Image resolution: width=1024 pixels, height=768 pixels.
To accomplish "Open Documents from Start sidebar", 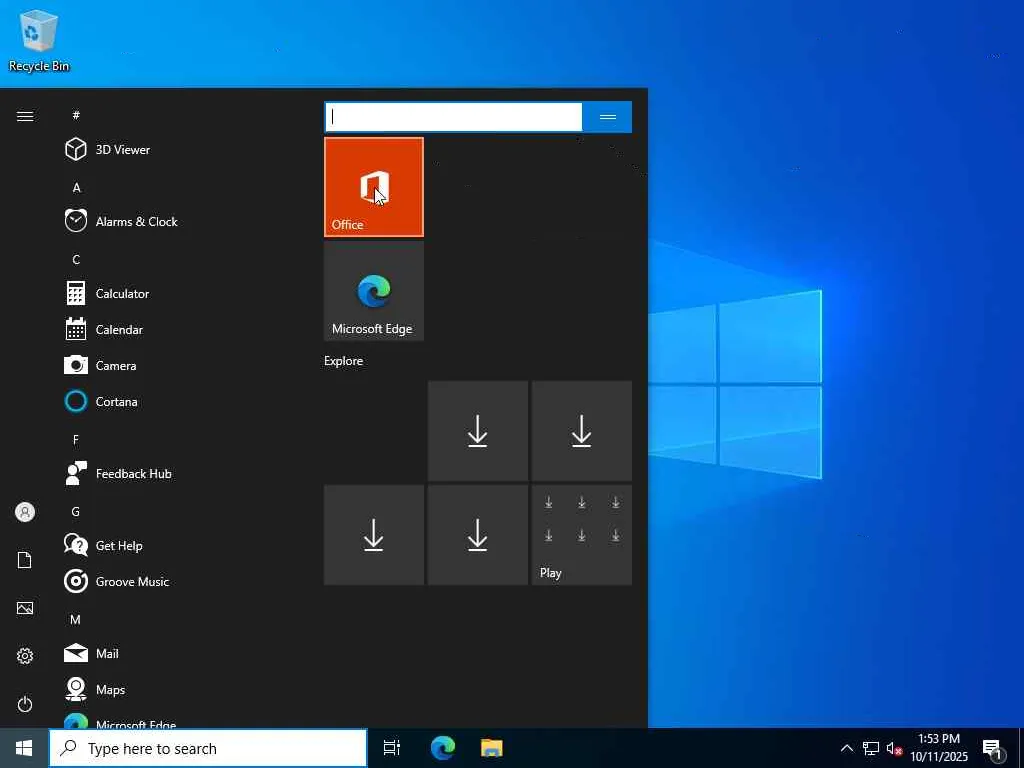I will [x=25, y=560].
